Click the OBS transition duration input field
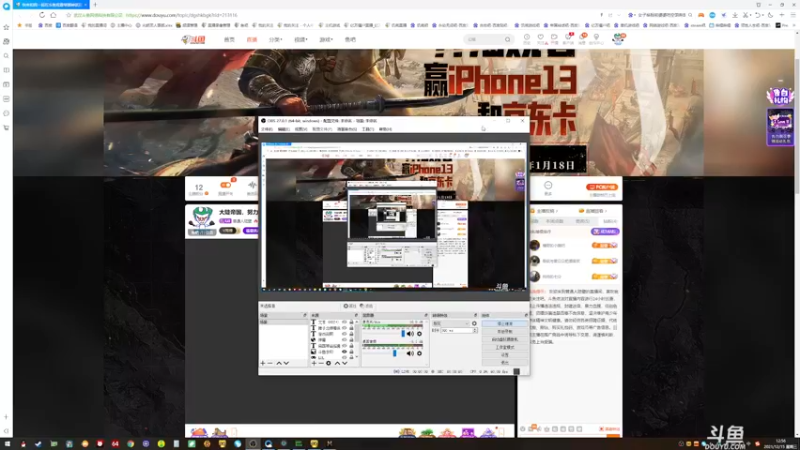The height and width of the screenshot is (450, 800). pyautogui.click(x=456, y=331)
